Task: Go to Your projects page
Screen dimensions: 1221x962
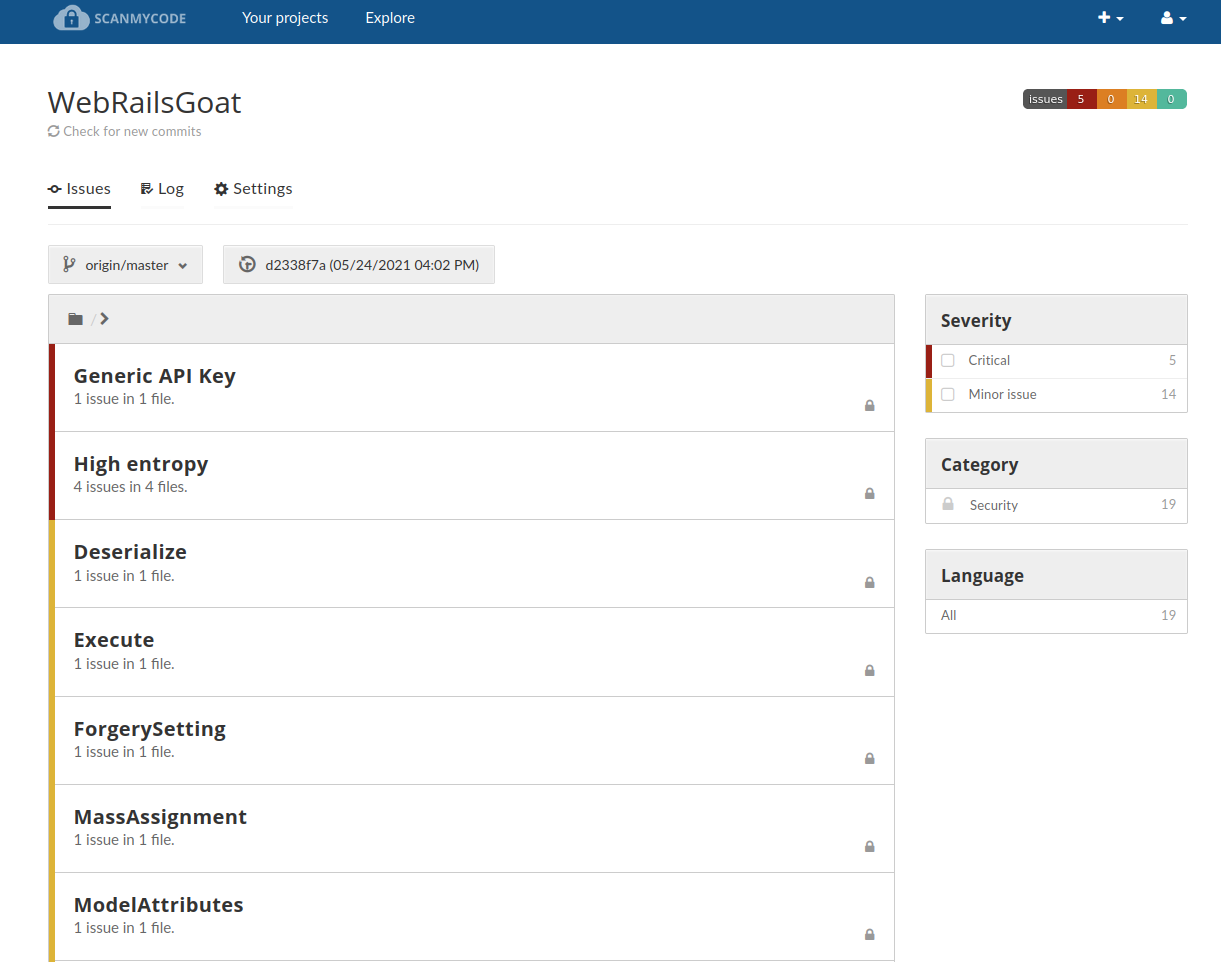Action: coord(285,18)
